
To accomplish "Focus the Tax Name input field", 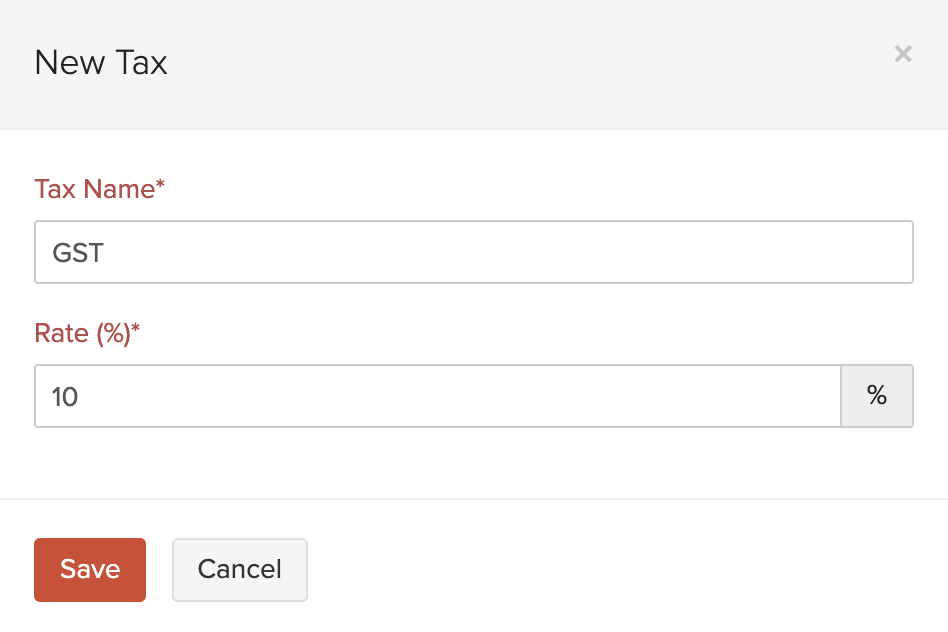I will pyautogui.click(x=473, y=252).
